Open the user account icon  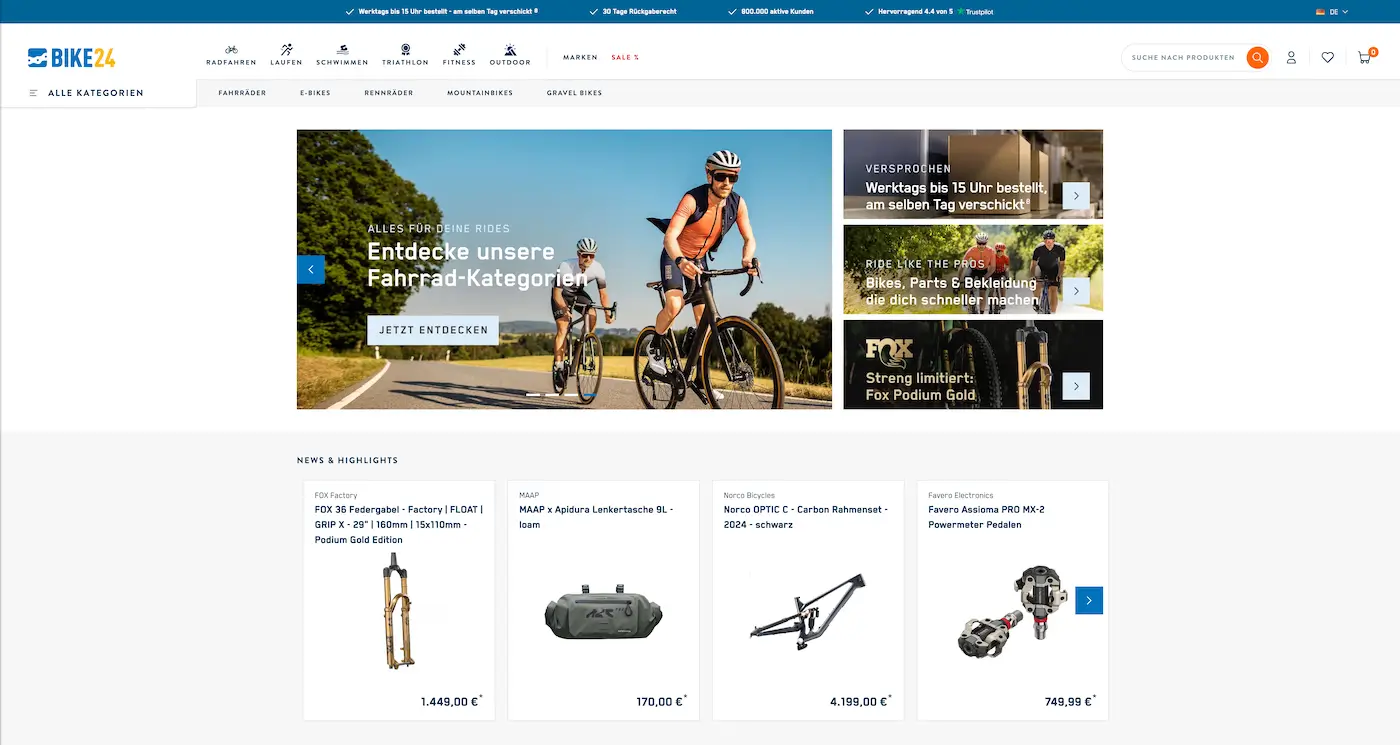1291,58
